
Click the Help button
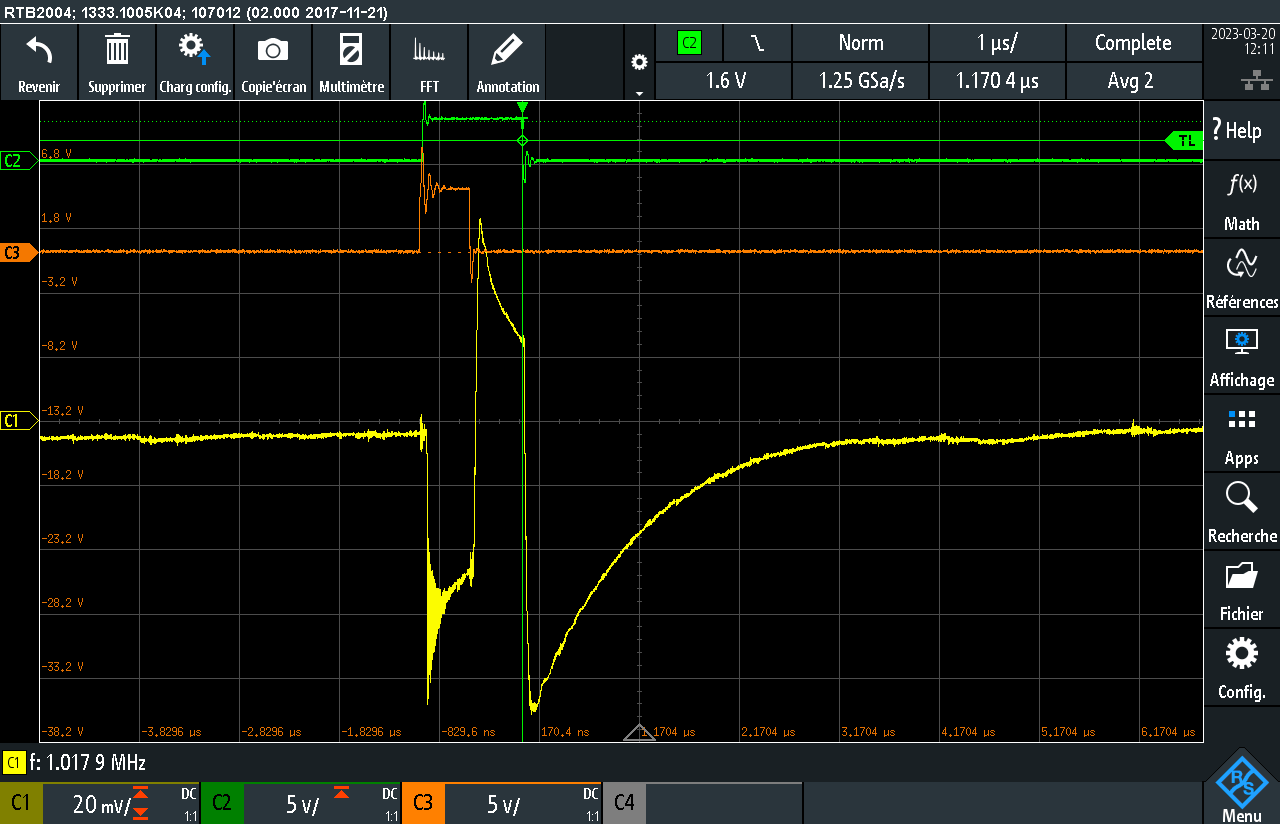coord(1237,130)
